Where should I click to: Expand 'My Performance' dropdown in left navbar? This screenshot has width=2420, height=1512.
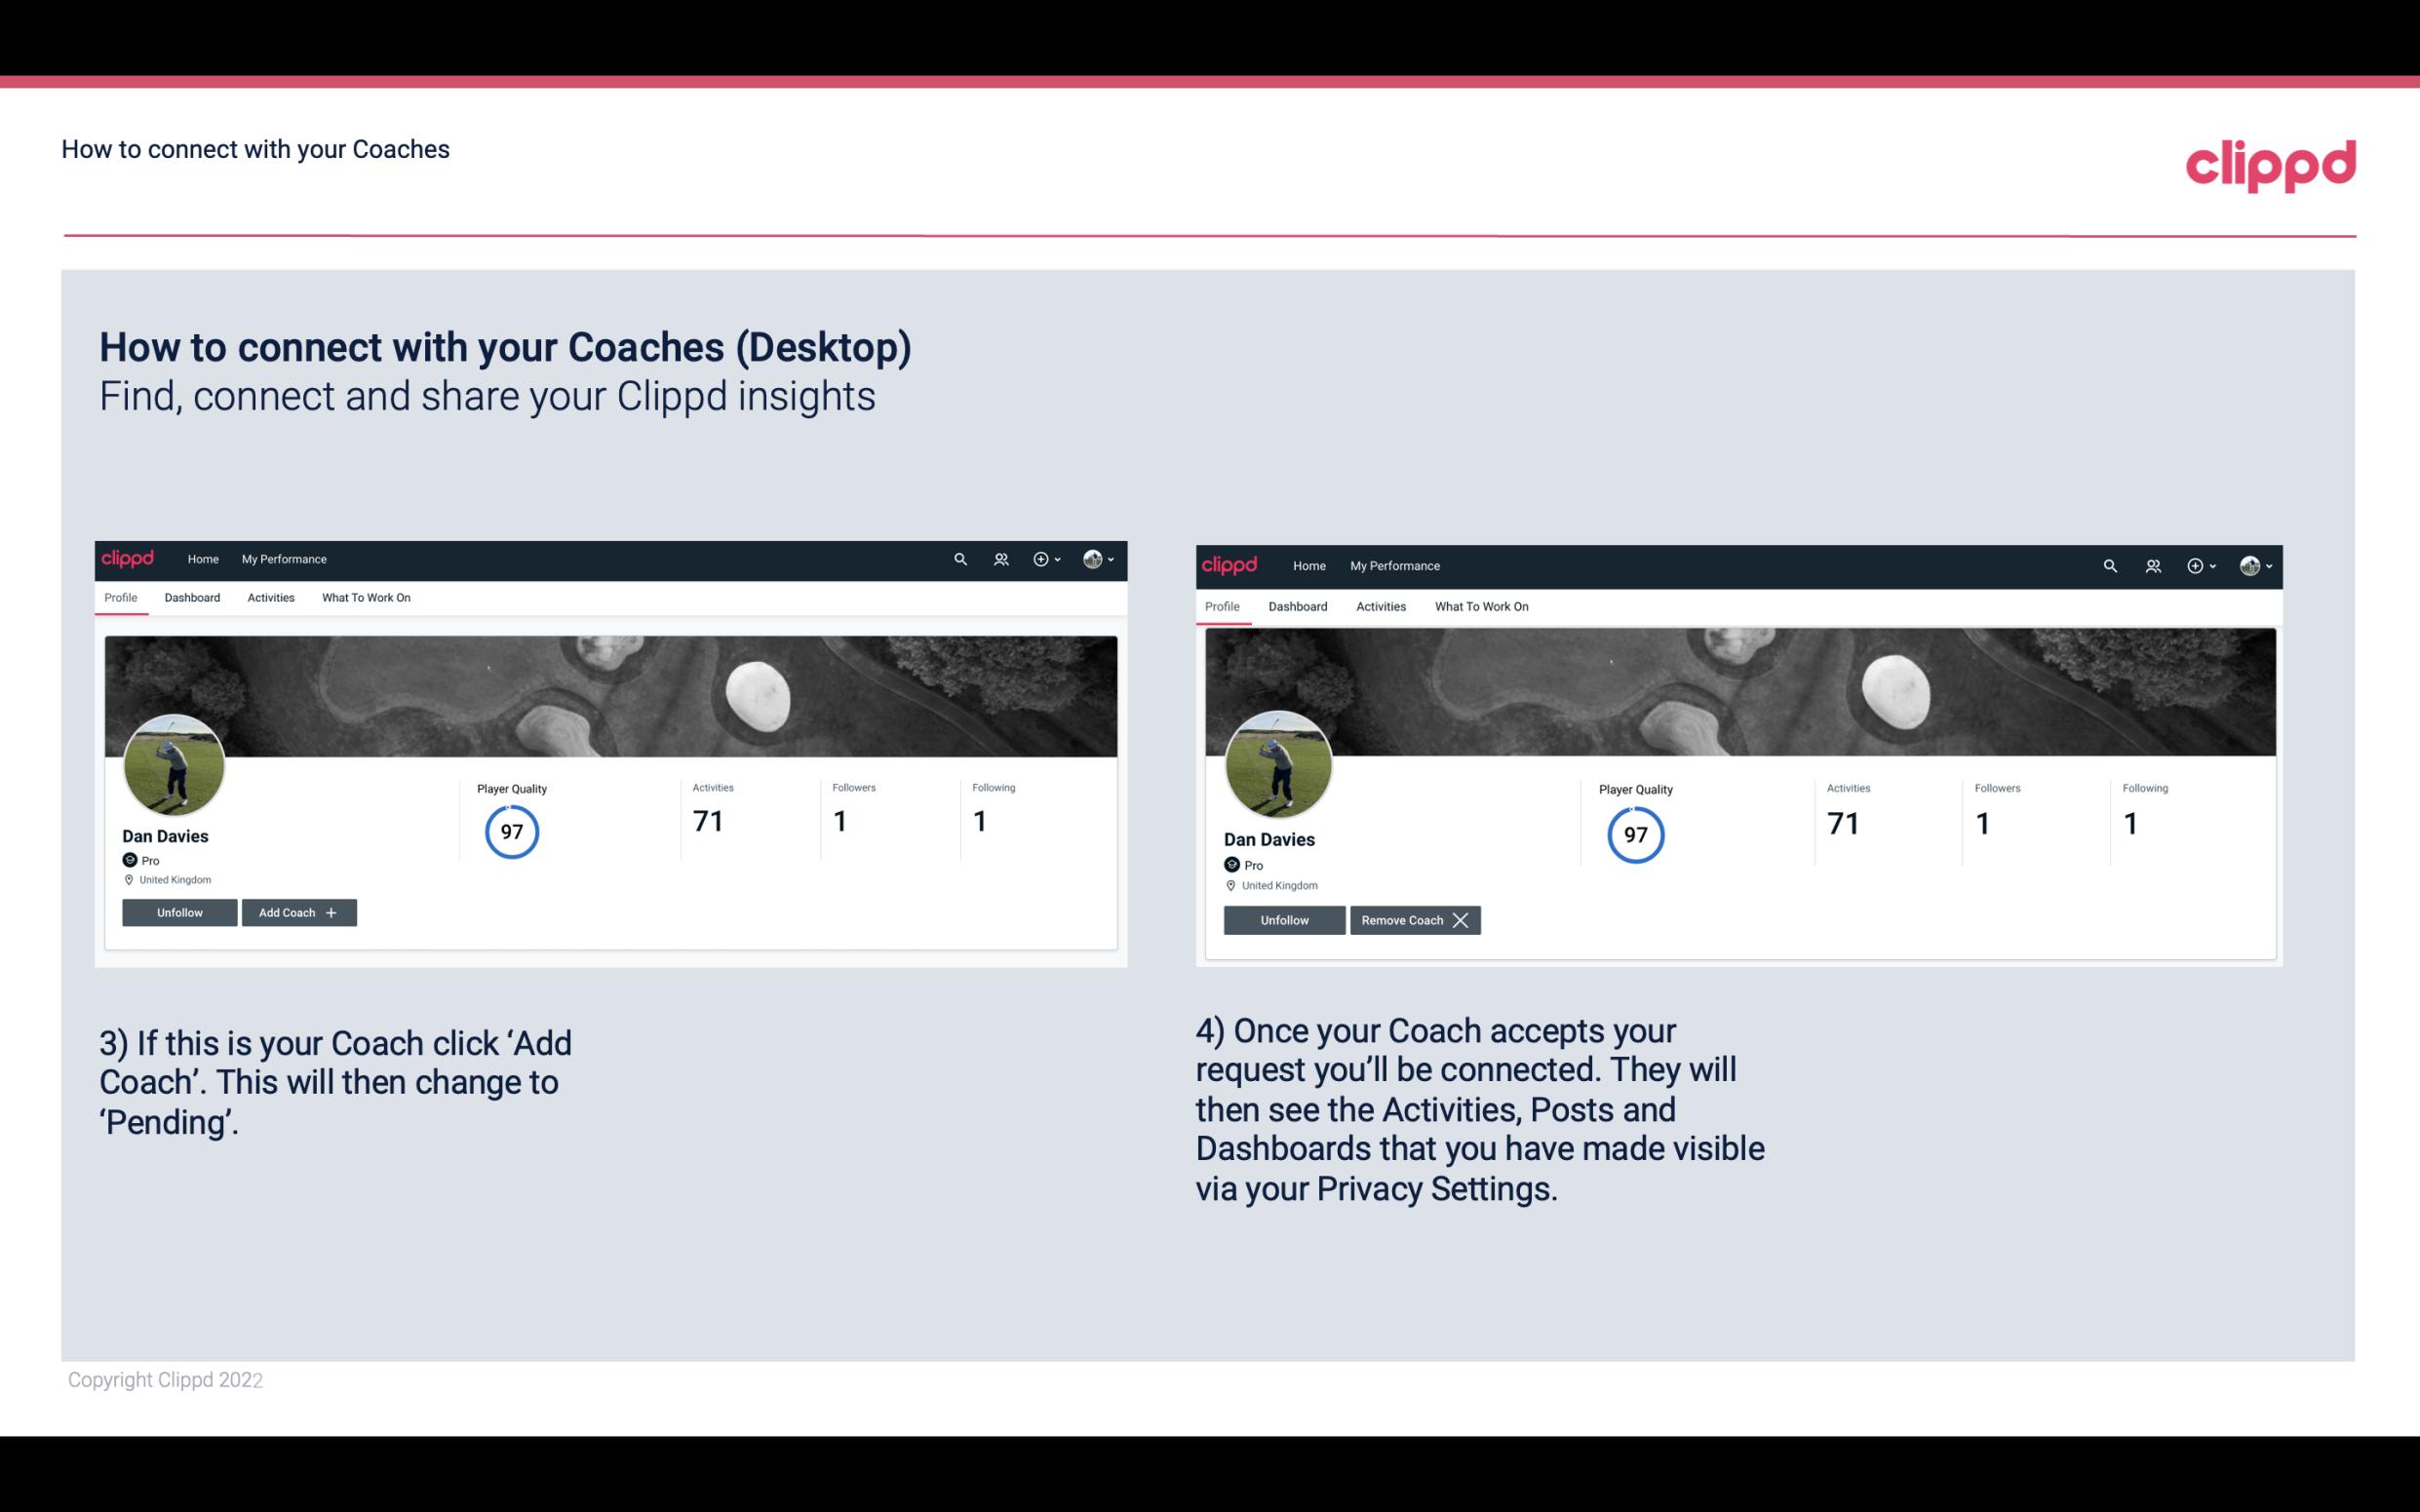tap(282, 558)
